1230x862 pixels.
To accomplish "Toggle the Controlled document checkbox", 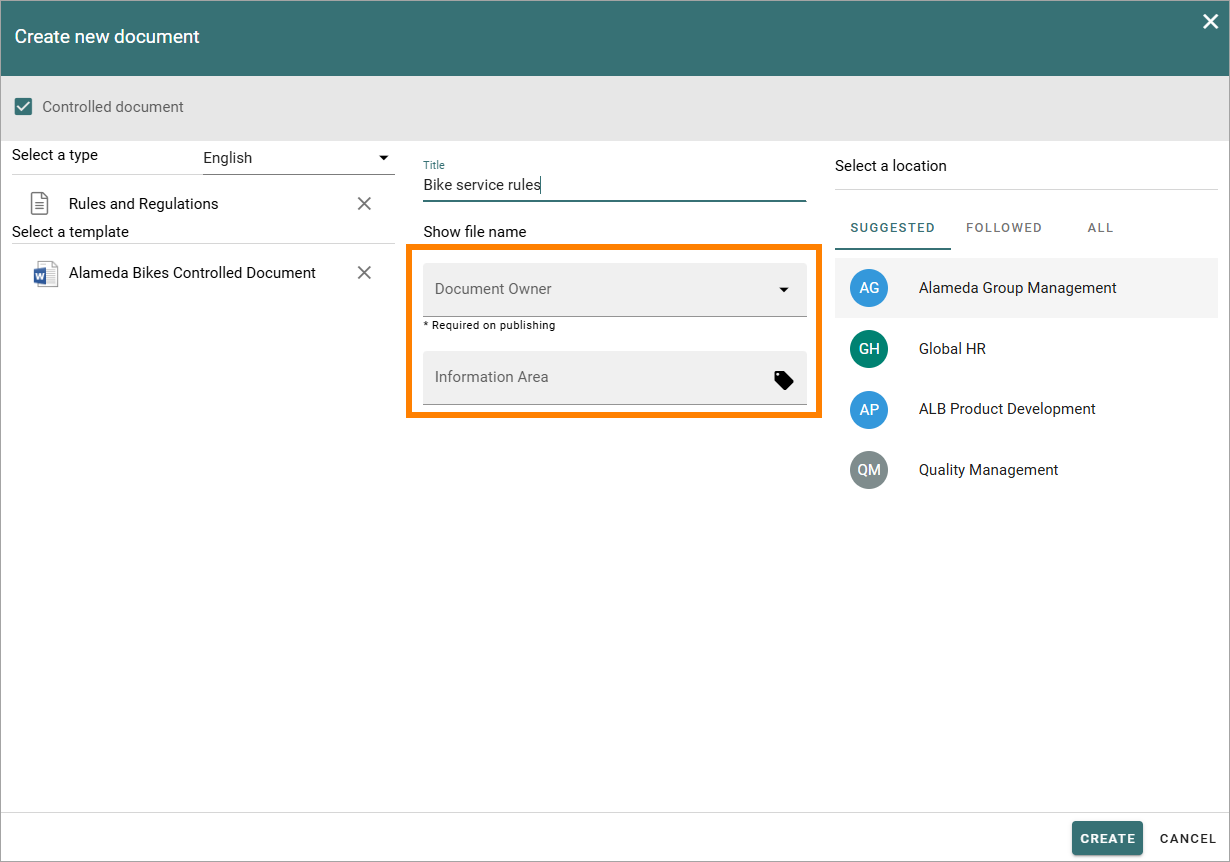I will [x=24, y=106].
